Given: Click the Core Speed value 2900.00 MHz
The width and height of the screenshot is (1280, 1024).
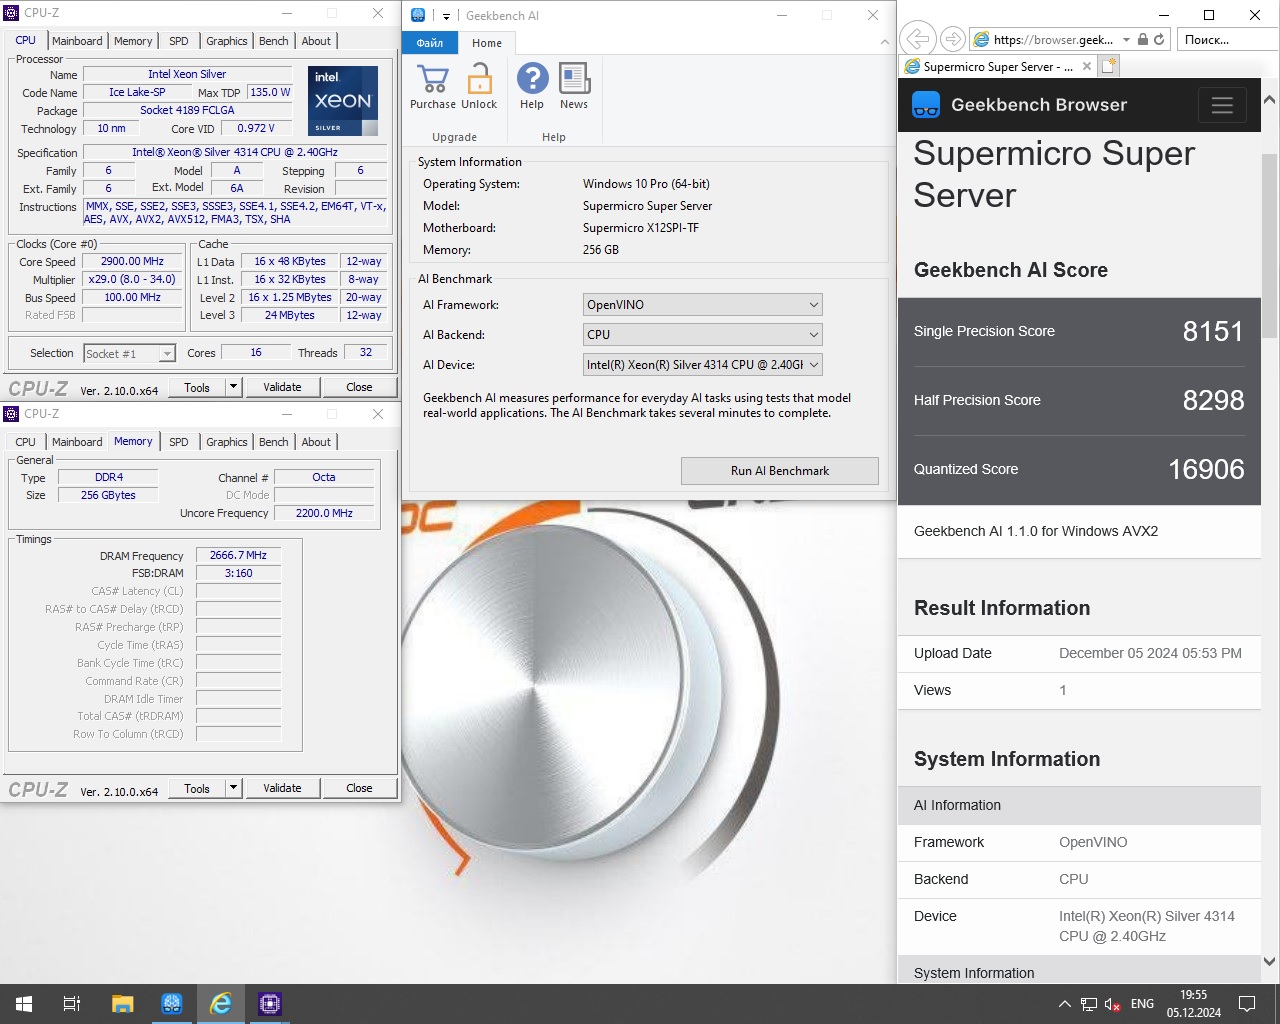Looking at the screenshot, I should (132, 262).
